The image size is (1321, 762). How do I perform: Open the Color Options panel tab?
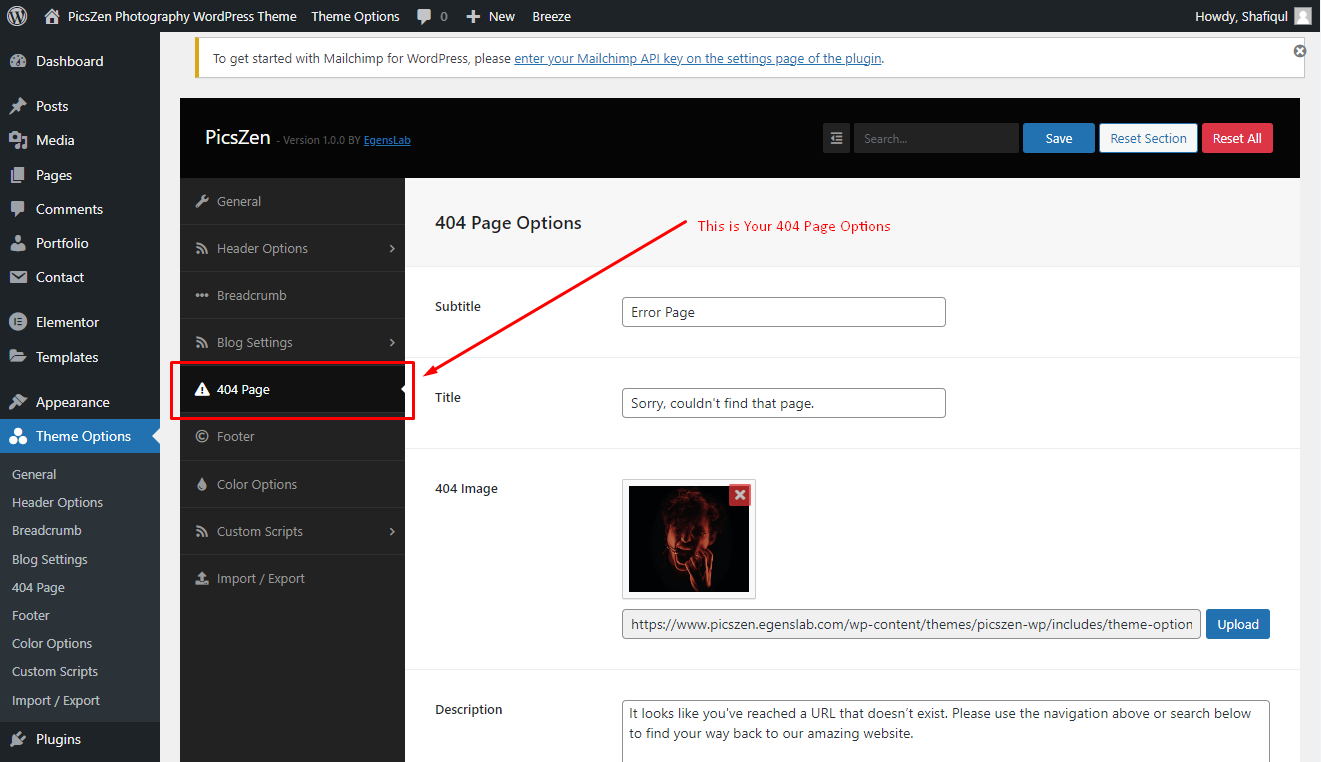(x=292, y=484)
